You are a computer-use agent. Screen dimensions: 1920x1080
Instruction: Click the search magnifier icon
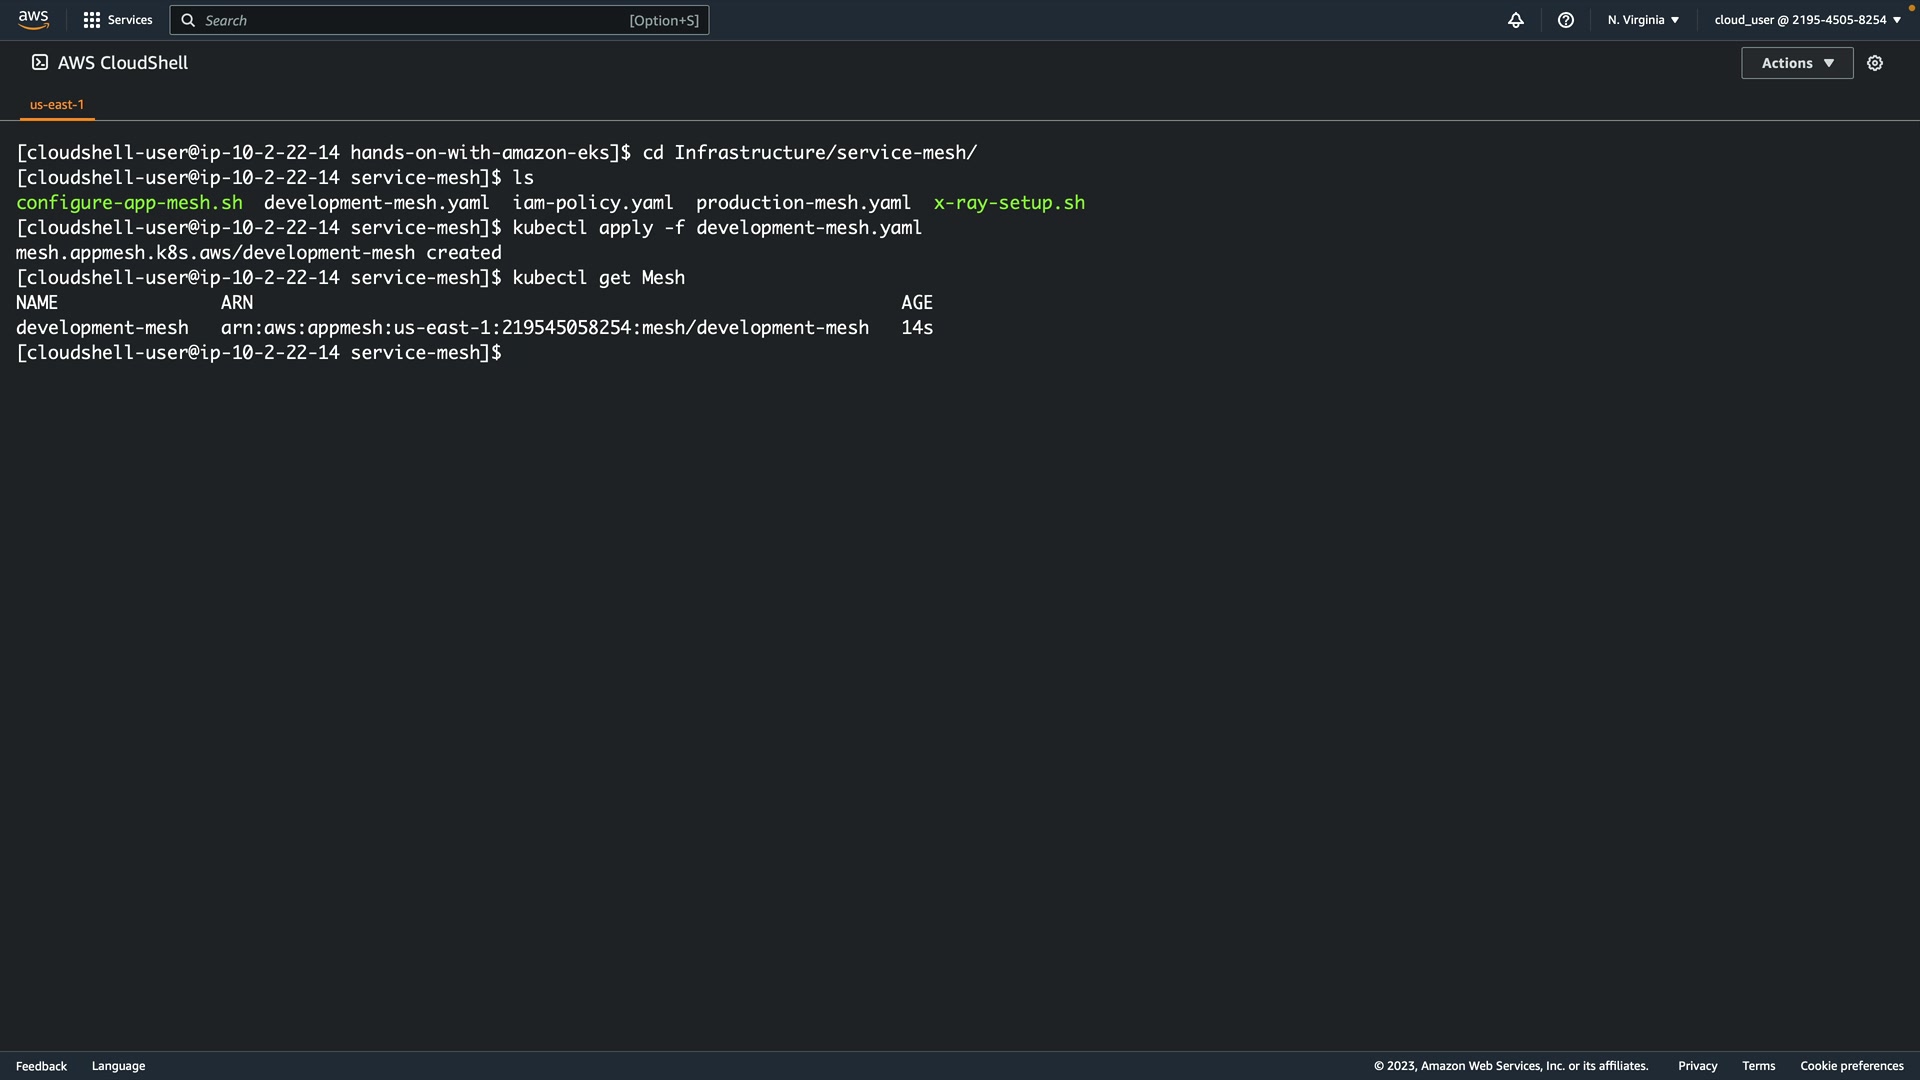point(188,20)
